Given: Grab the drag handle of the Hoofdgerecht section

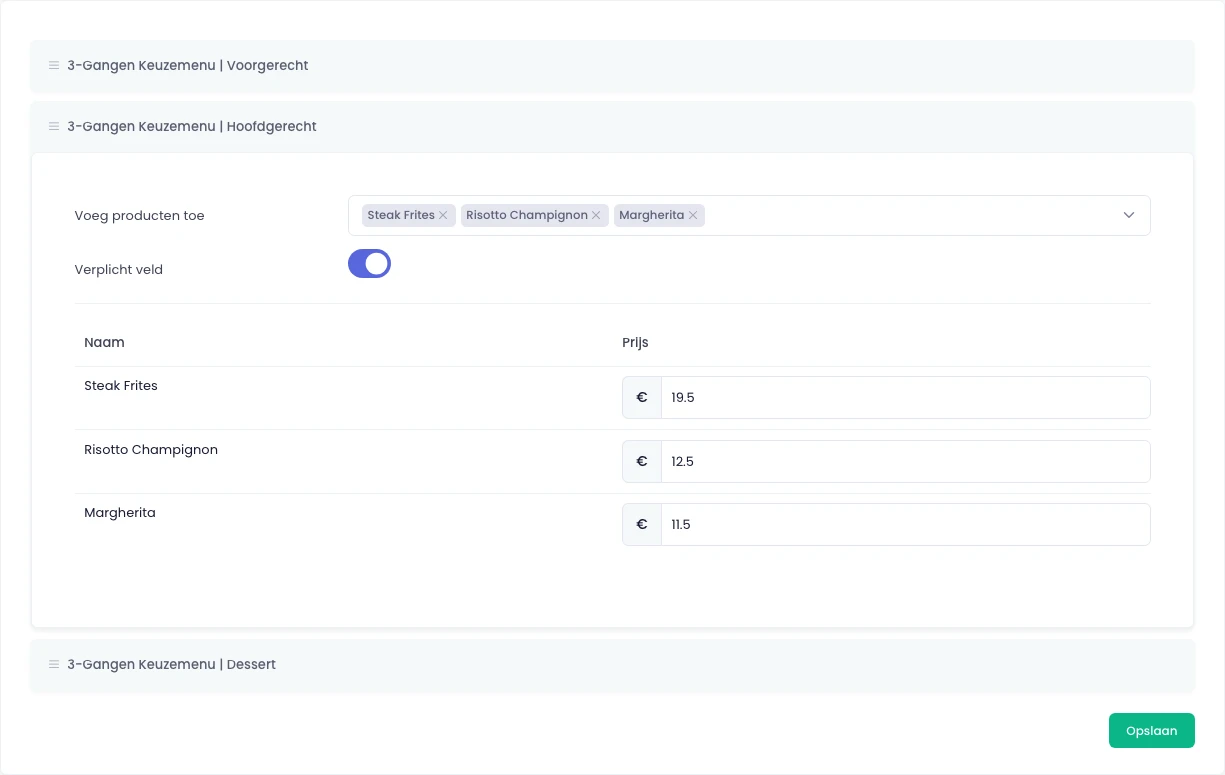Looking at the screenshot, I should (x=54, y=127).
